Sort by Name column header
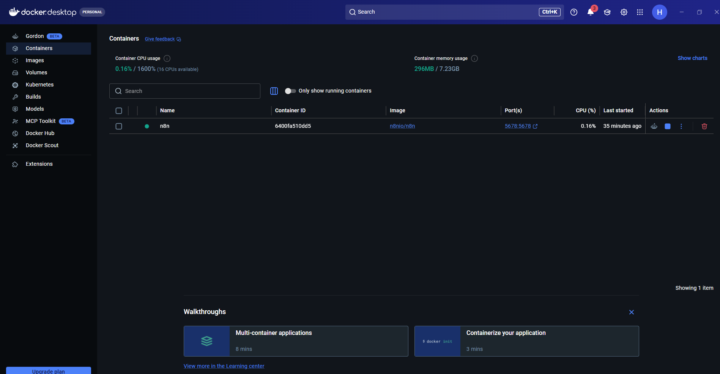 coord(167,111)
